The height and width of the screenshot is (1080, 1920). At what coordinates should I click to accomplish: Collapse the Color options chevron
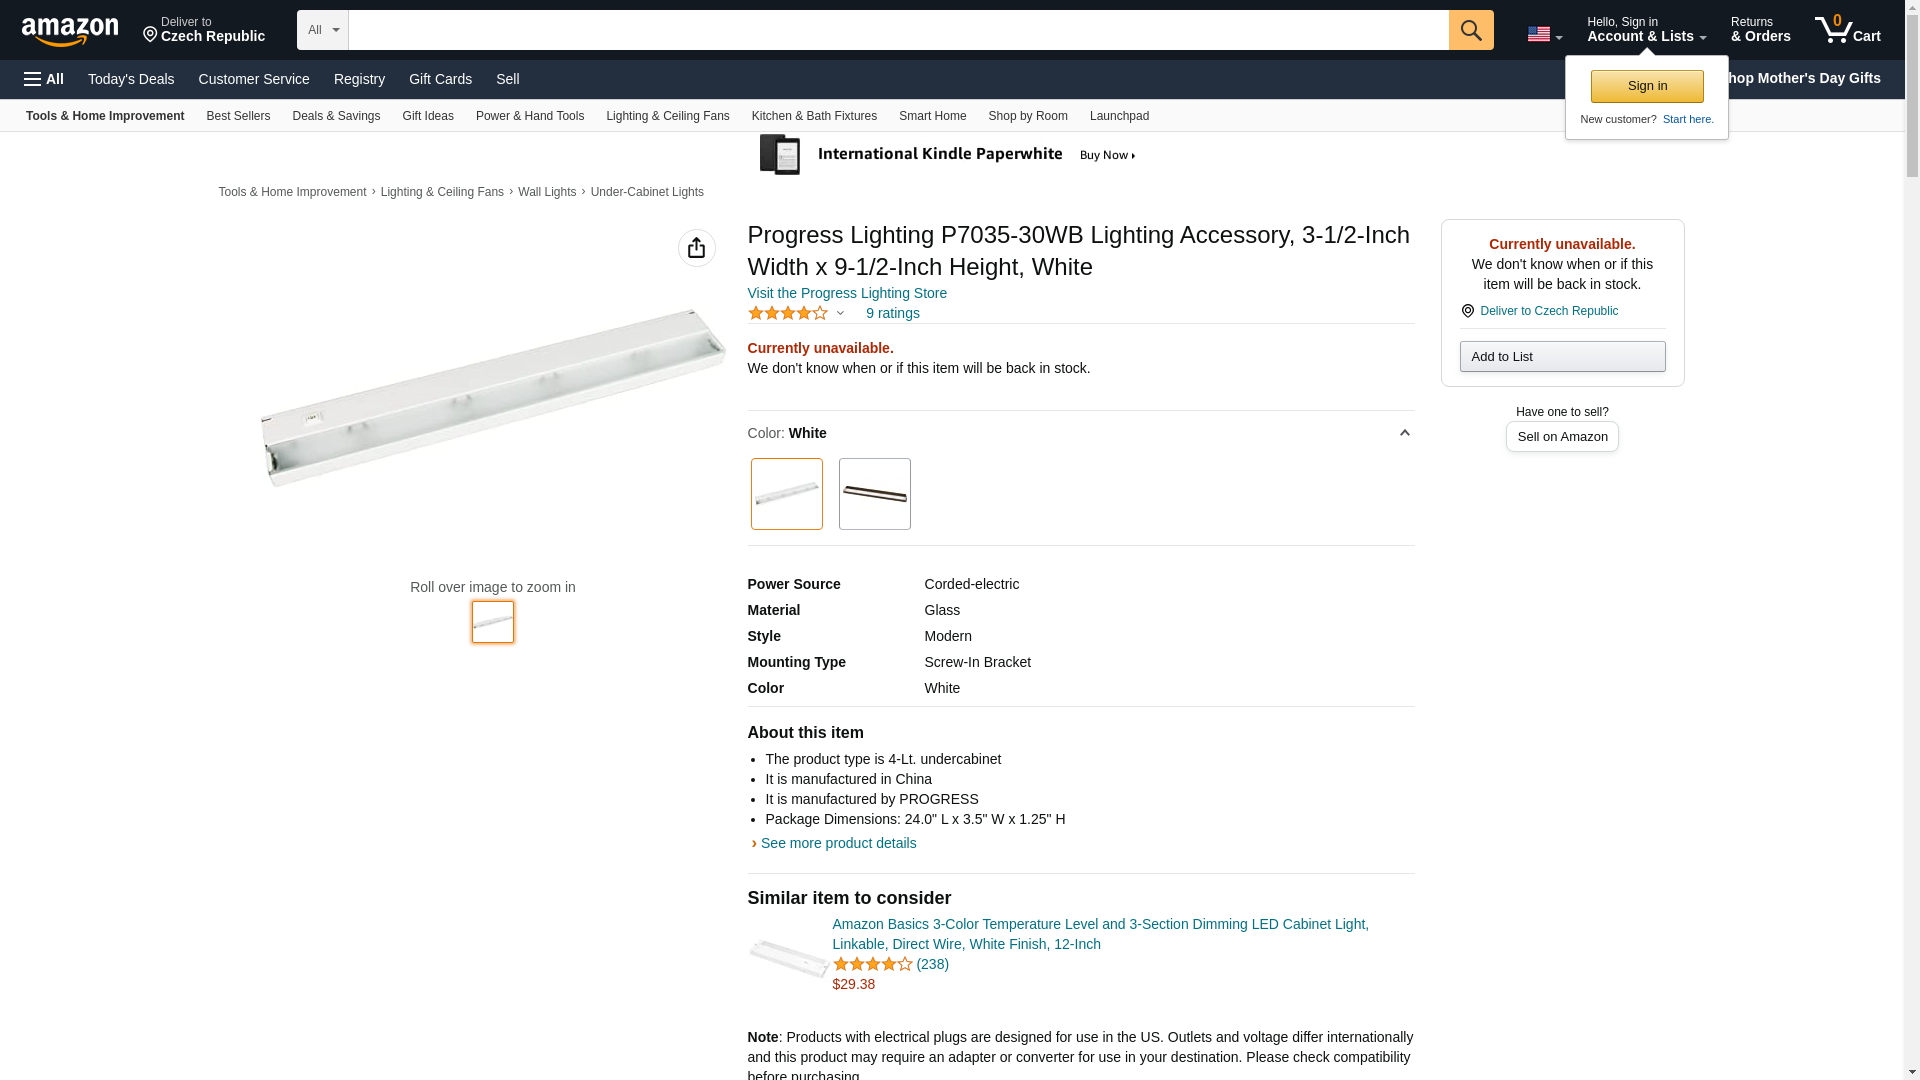pos(1404,433)
